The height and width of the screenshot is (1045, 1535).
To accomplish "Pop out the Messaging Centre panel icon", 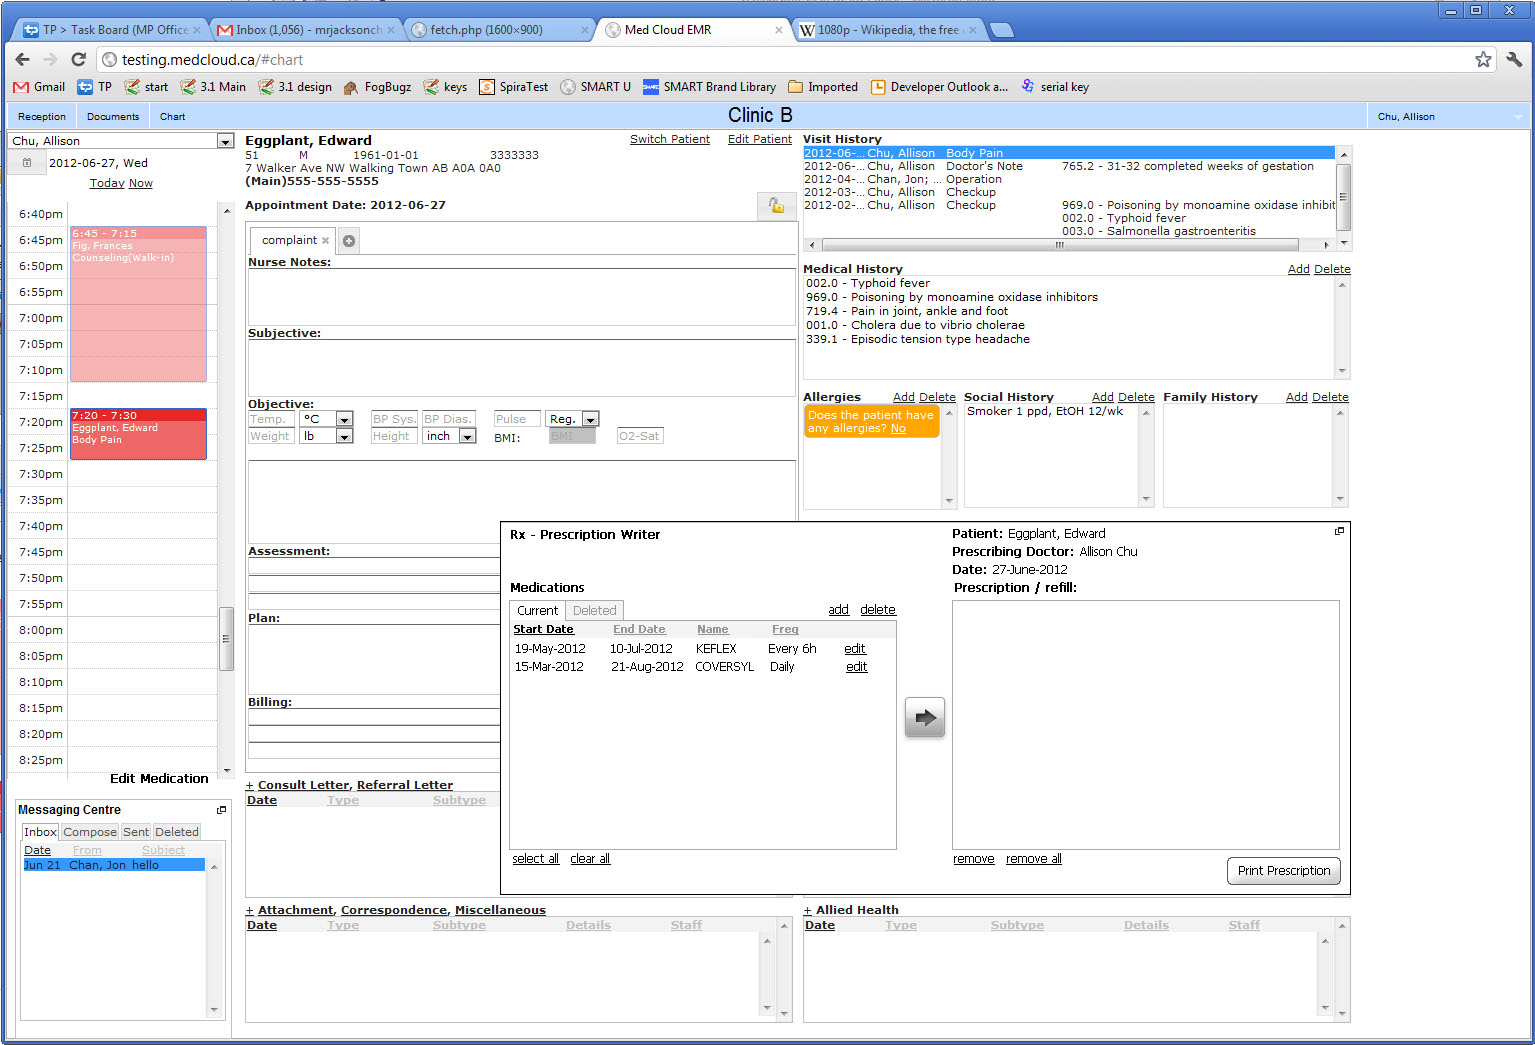I will [x=221, y=809].
